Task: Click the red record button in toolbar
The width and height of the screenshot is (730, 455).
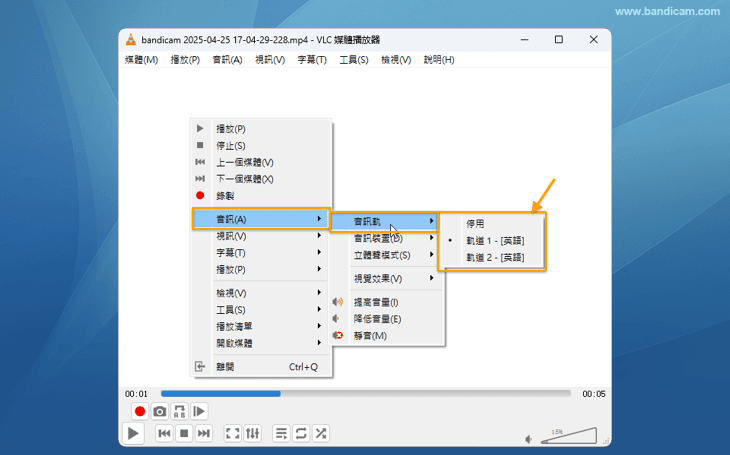Action: tap(140, 411)
